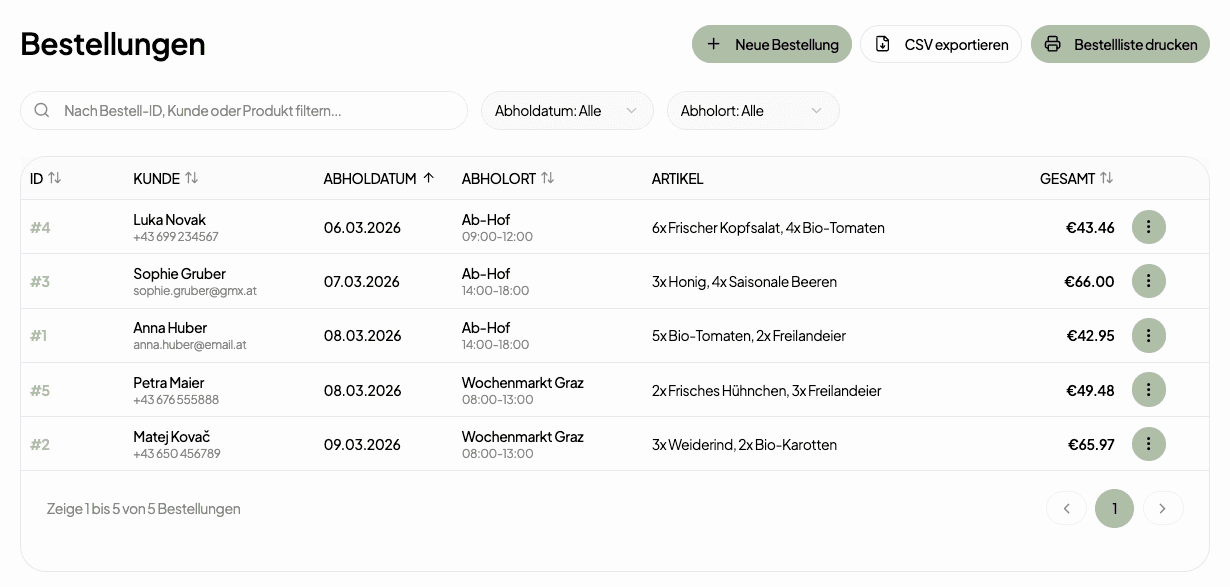This screenshot has height=587, width=1230.
Task: Sort orders by Kunde column
Action: coord(165,178)
